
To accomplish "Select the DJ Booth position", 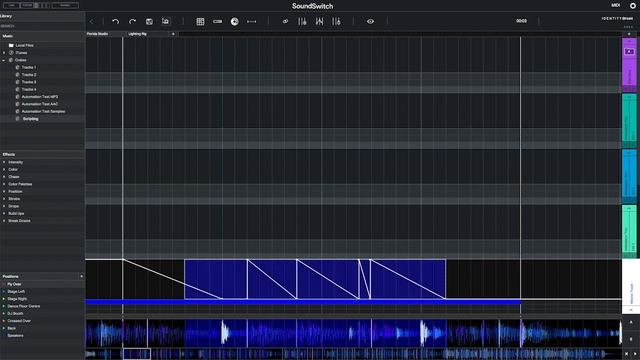I will [x=15, y=313].
